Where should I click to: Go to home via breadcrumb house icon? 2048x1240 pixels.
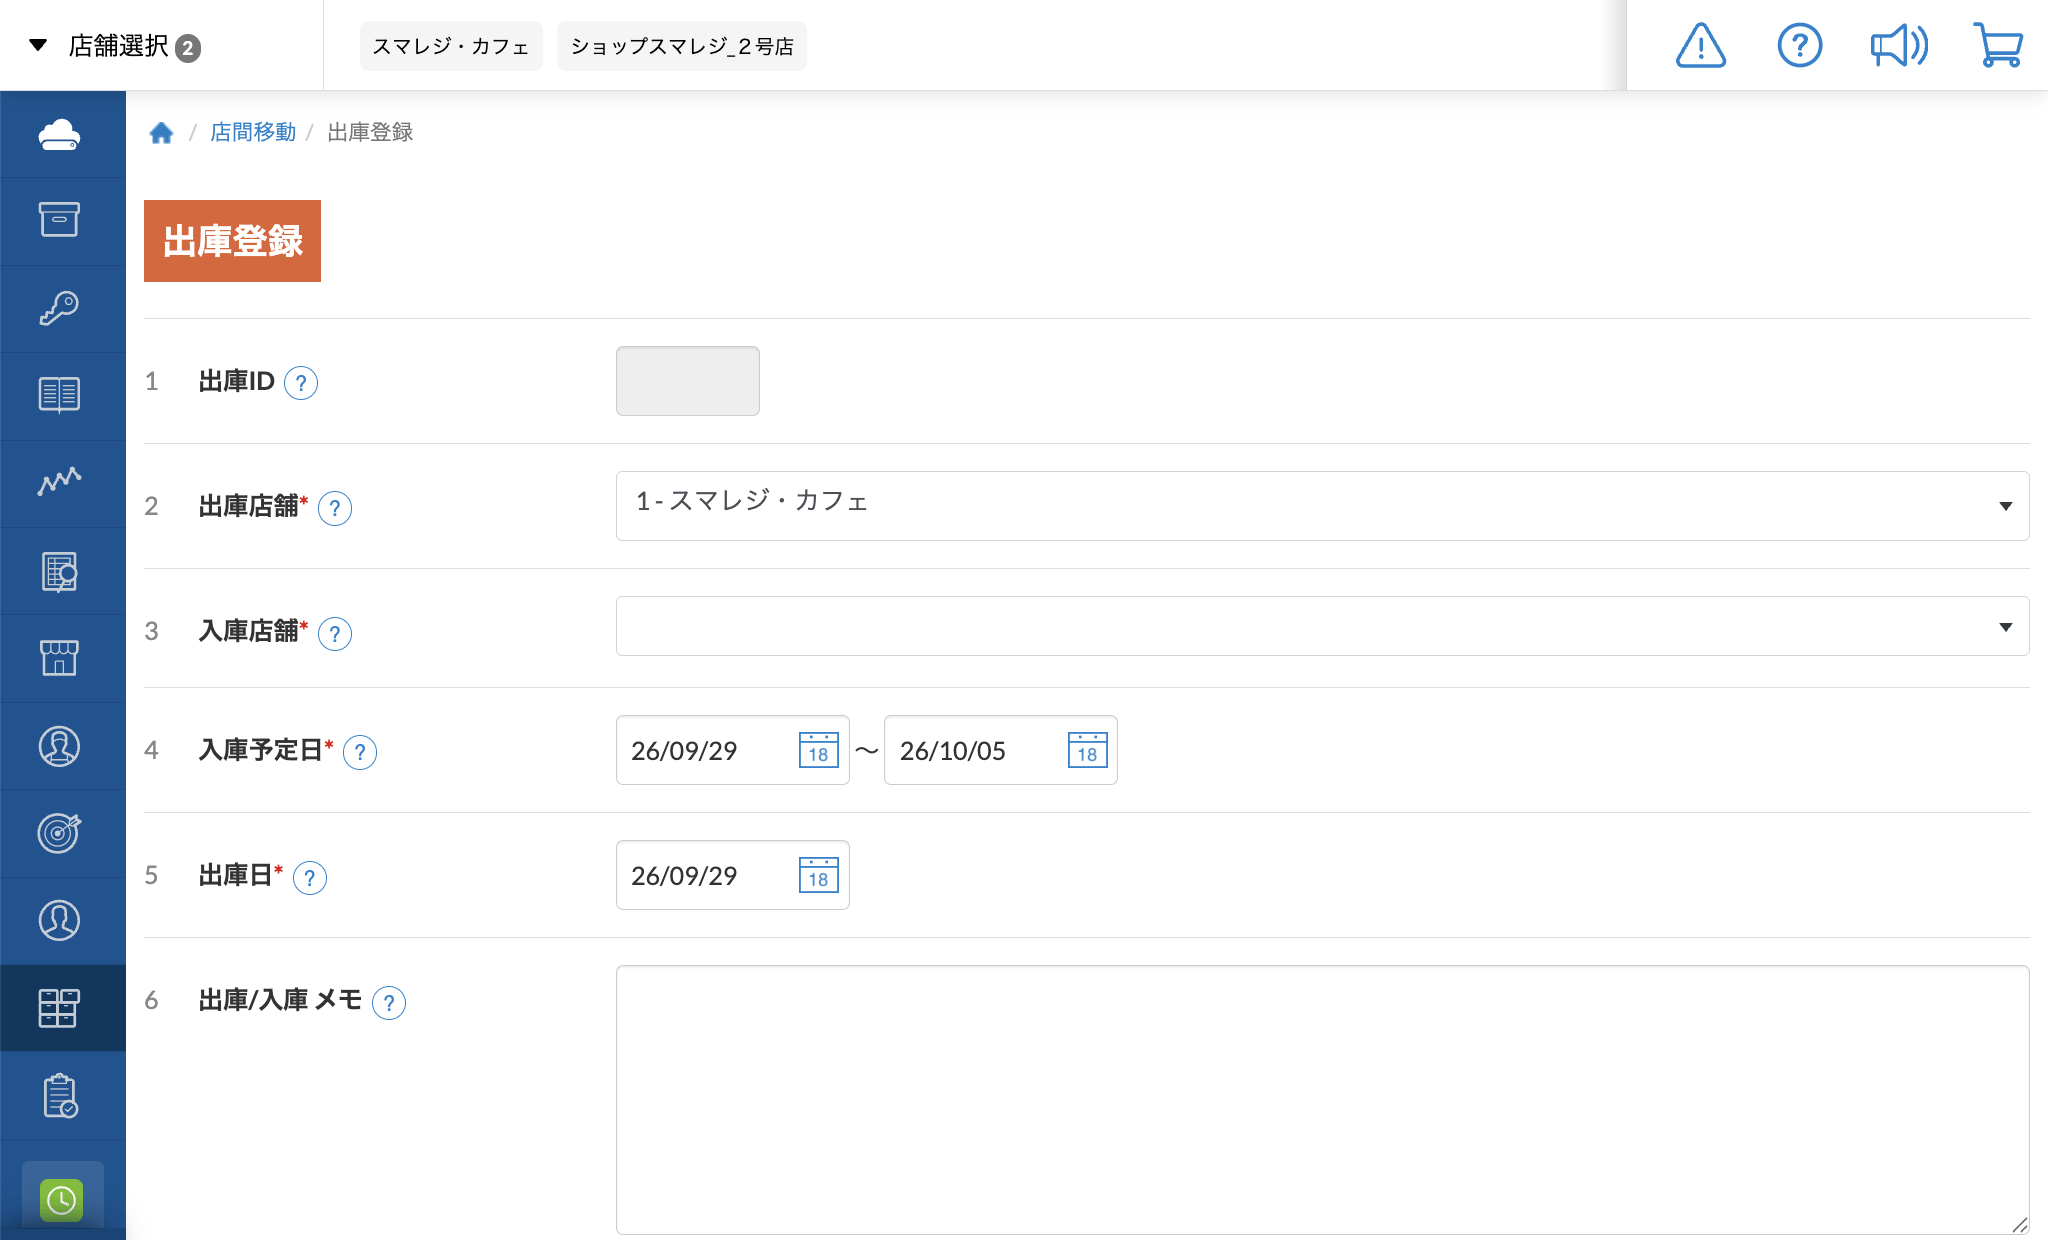click(x=161, y=132)
